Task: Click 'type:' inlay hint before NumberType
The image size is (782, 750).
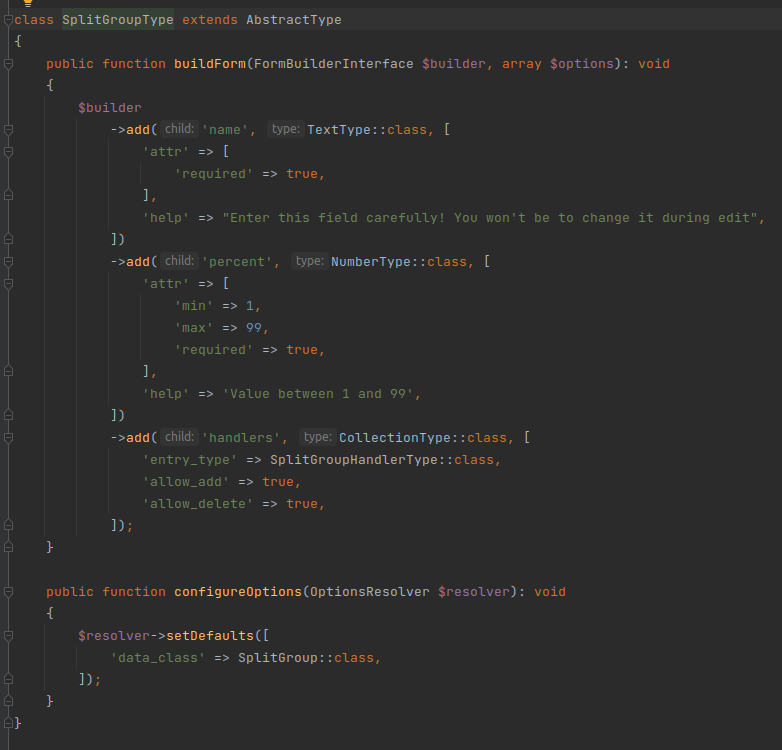Action: click(x=310, y=261)
